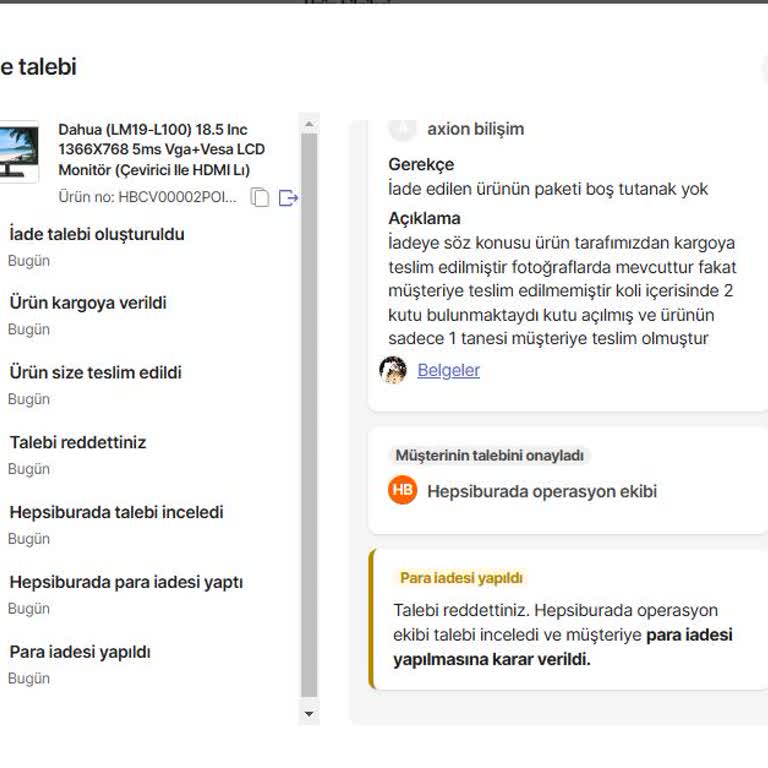
Task: Click the 'axion bilişim' seller name
Action: [476, 129]
